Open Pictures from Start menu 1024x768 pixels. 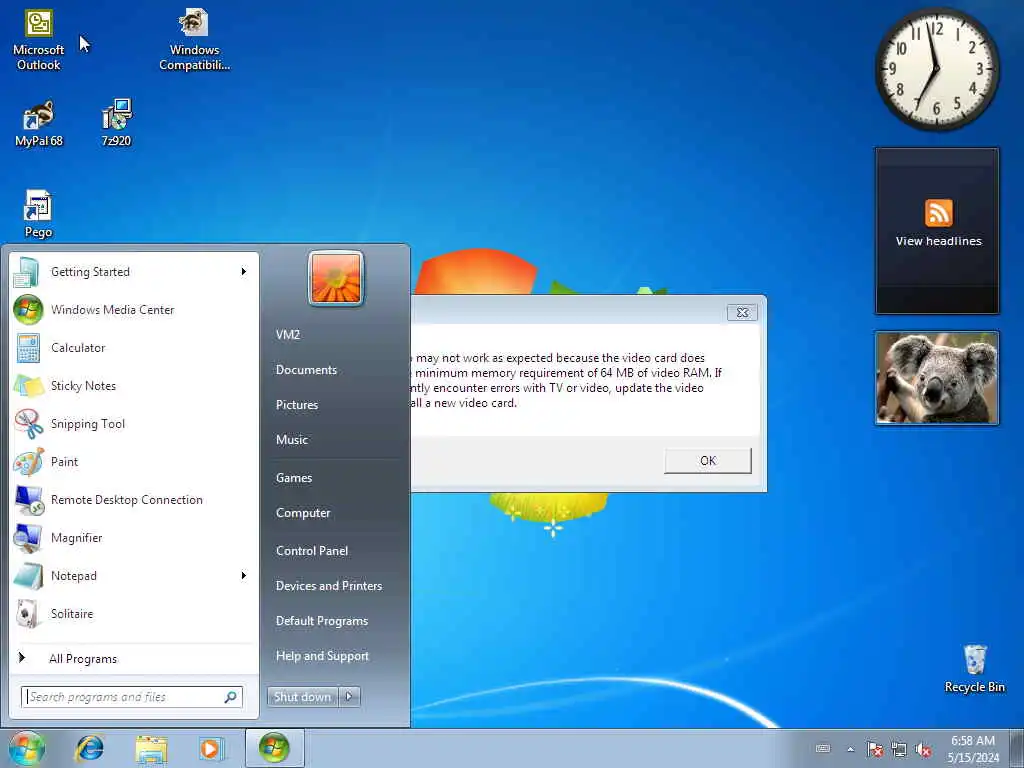tap(297, 405)
